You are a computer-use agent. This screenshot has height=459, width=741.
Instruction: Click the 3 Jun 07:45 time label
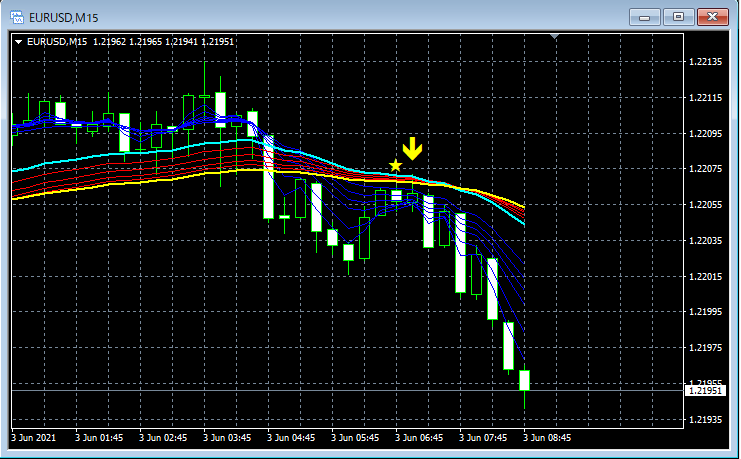(483, 438)
